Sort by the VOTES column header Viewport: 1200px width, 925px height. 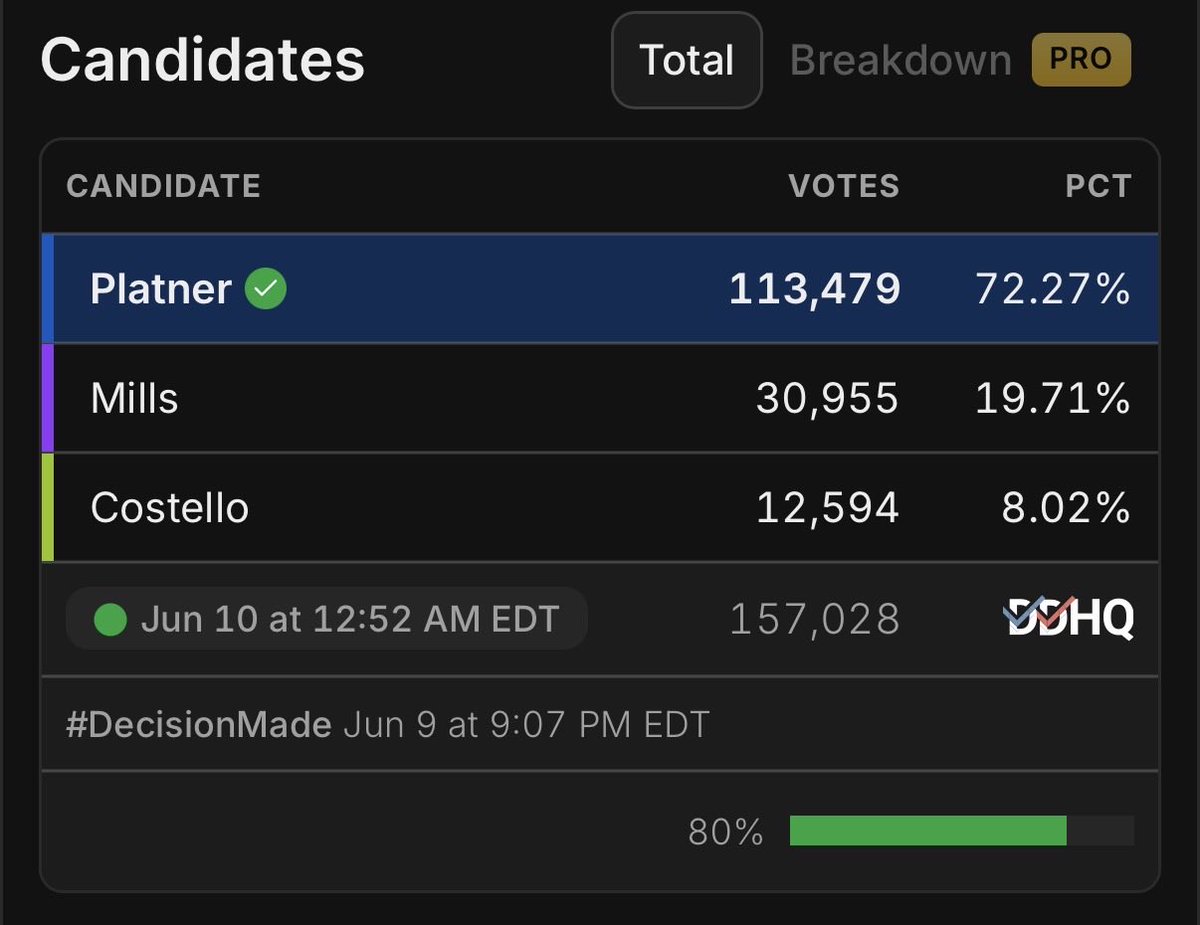pos(844,186)
